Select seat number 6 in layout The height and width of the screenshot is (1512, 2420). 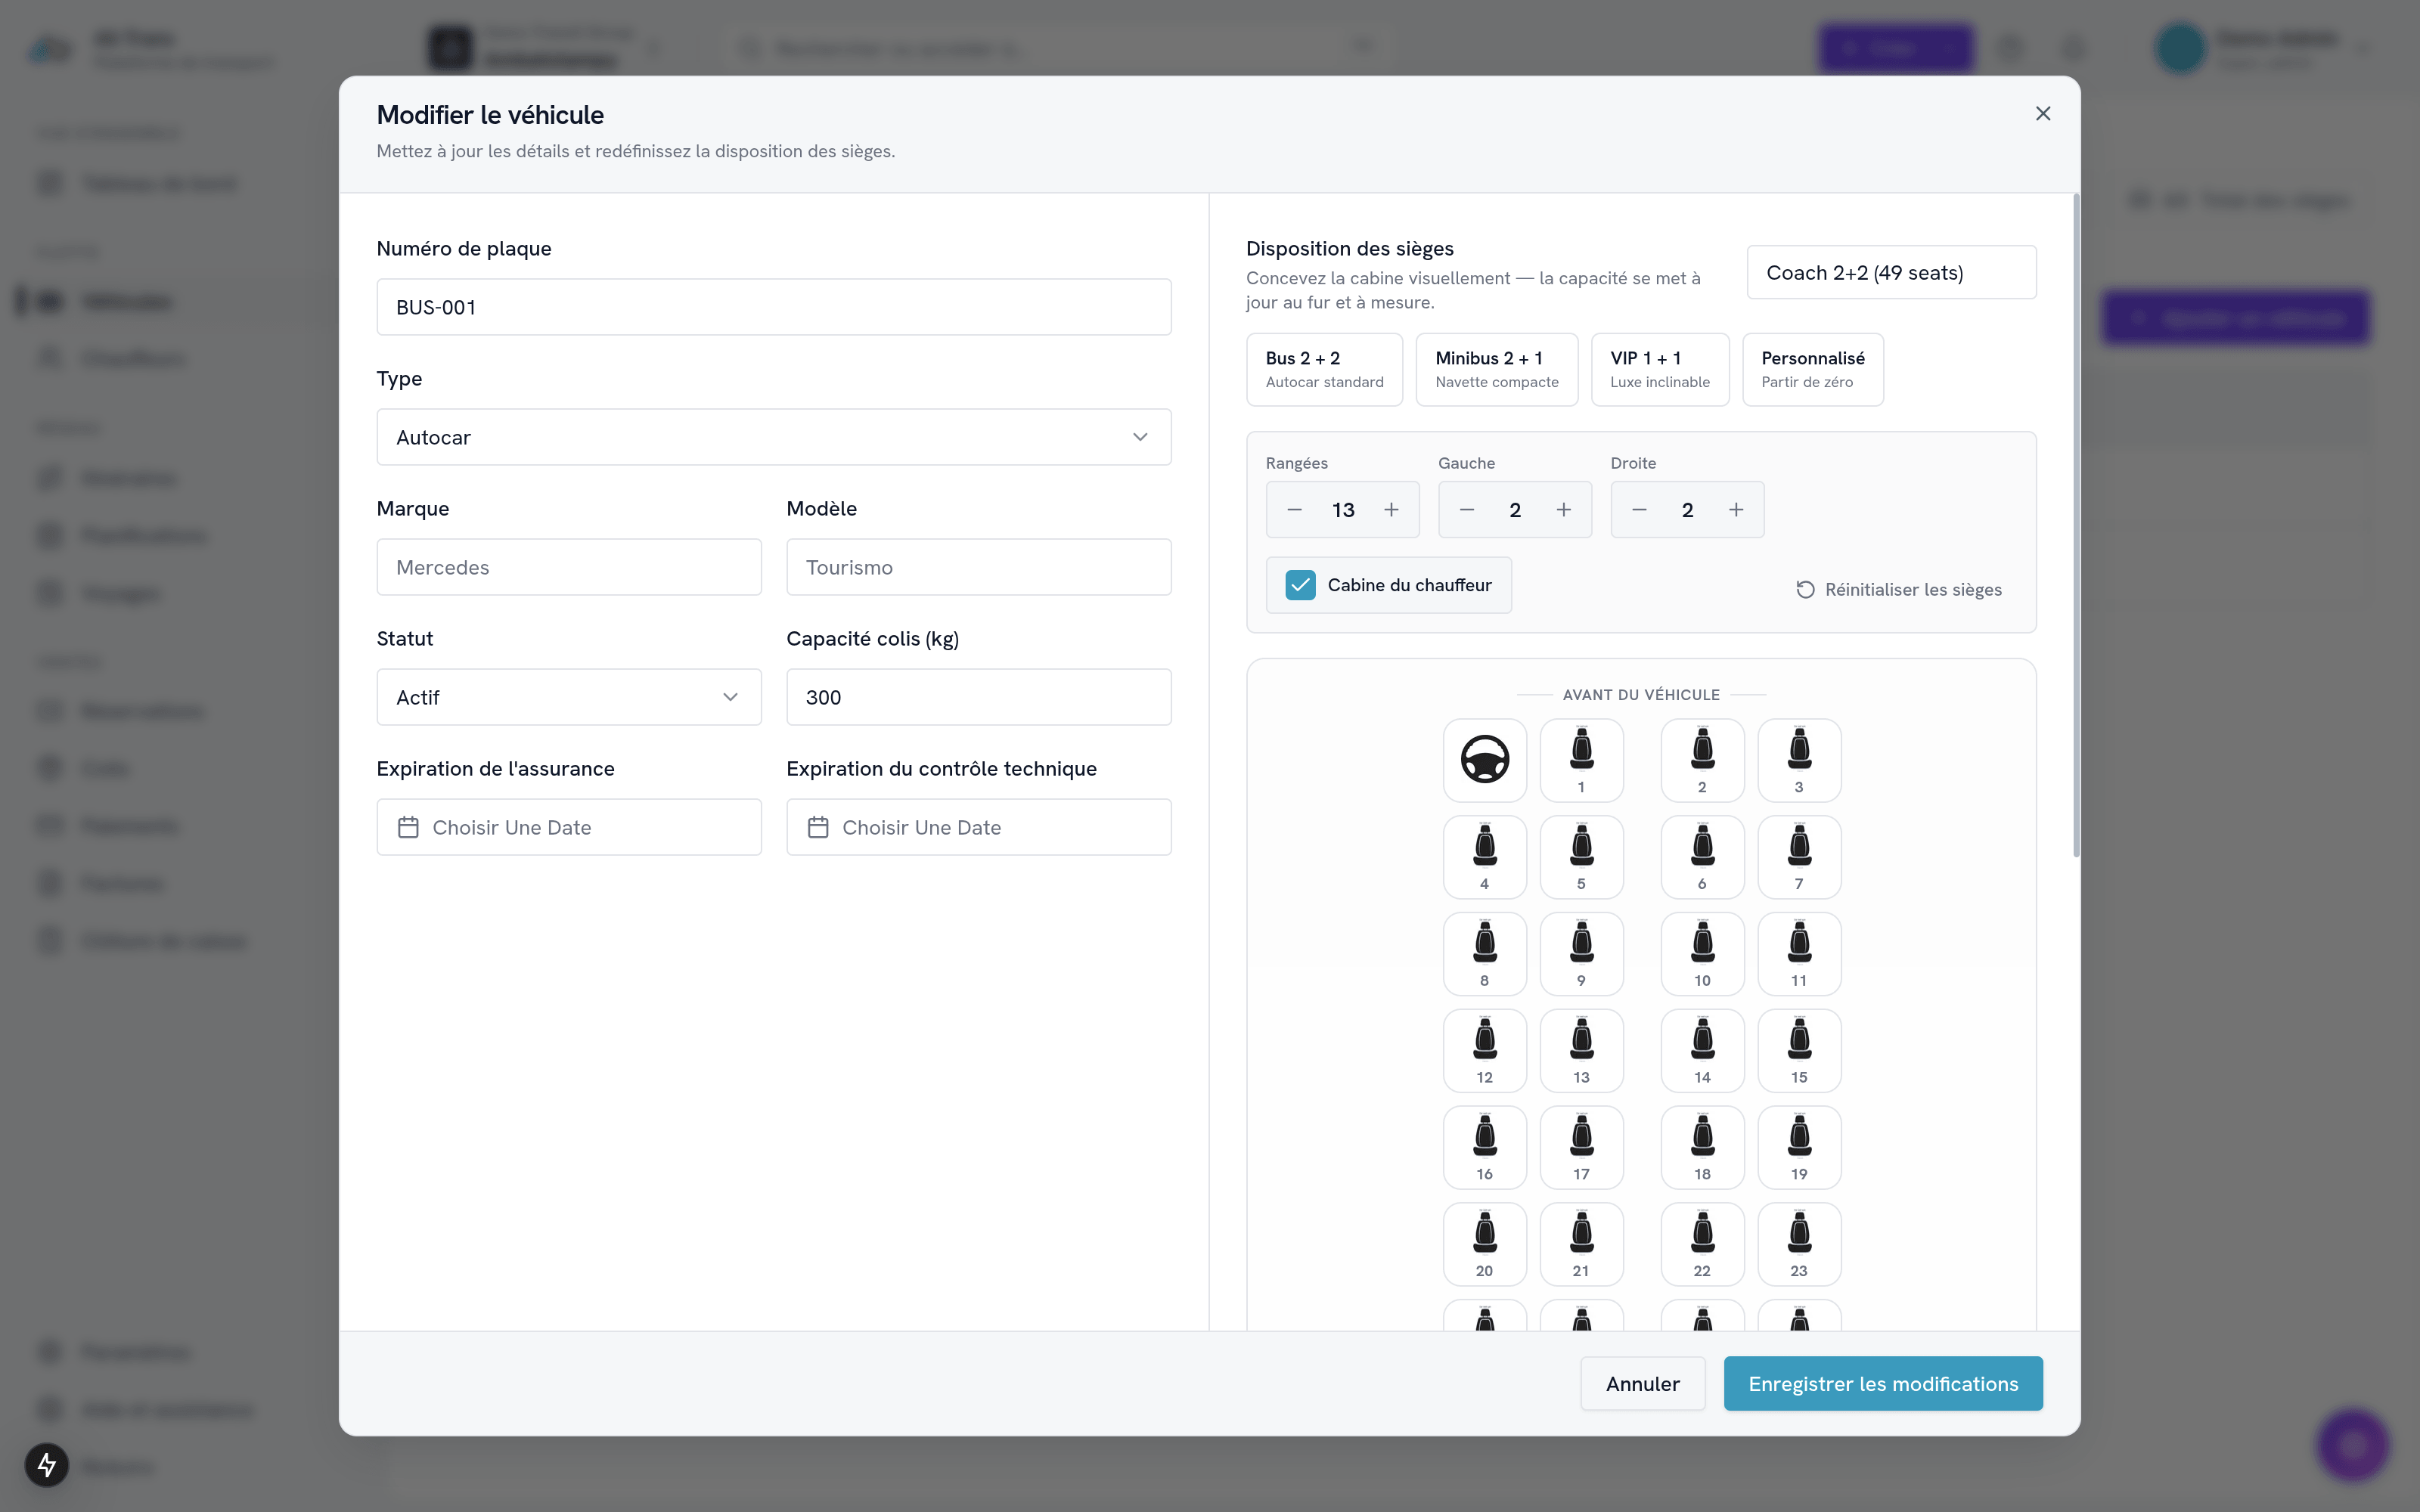[x=1702, y=857]
